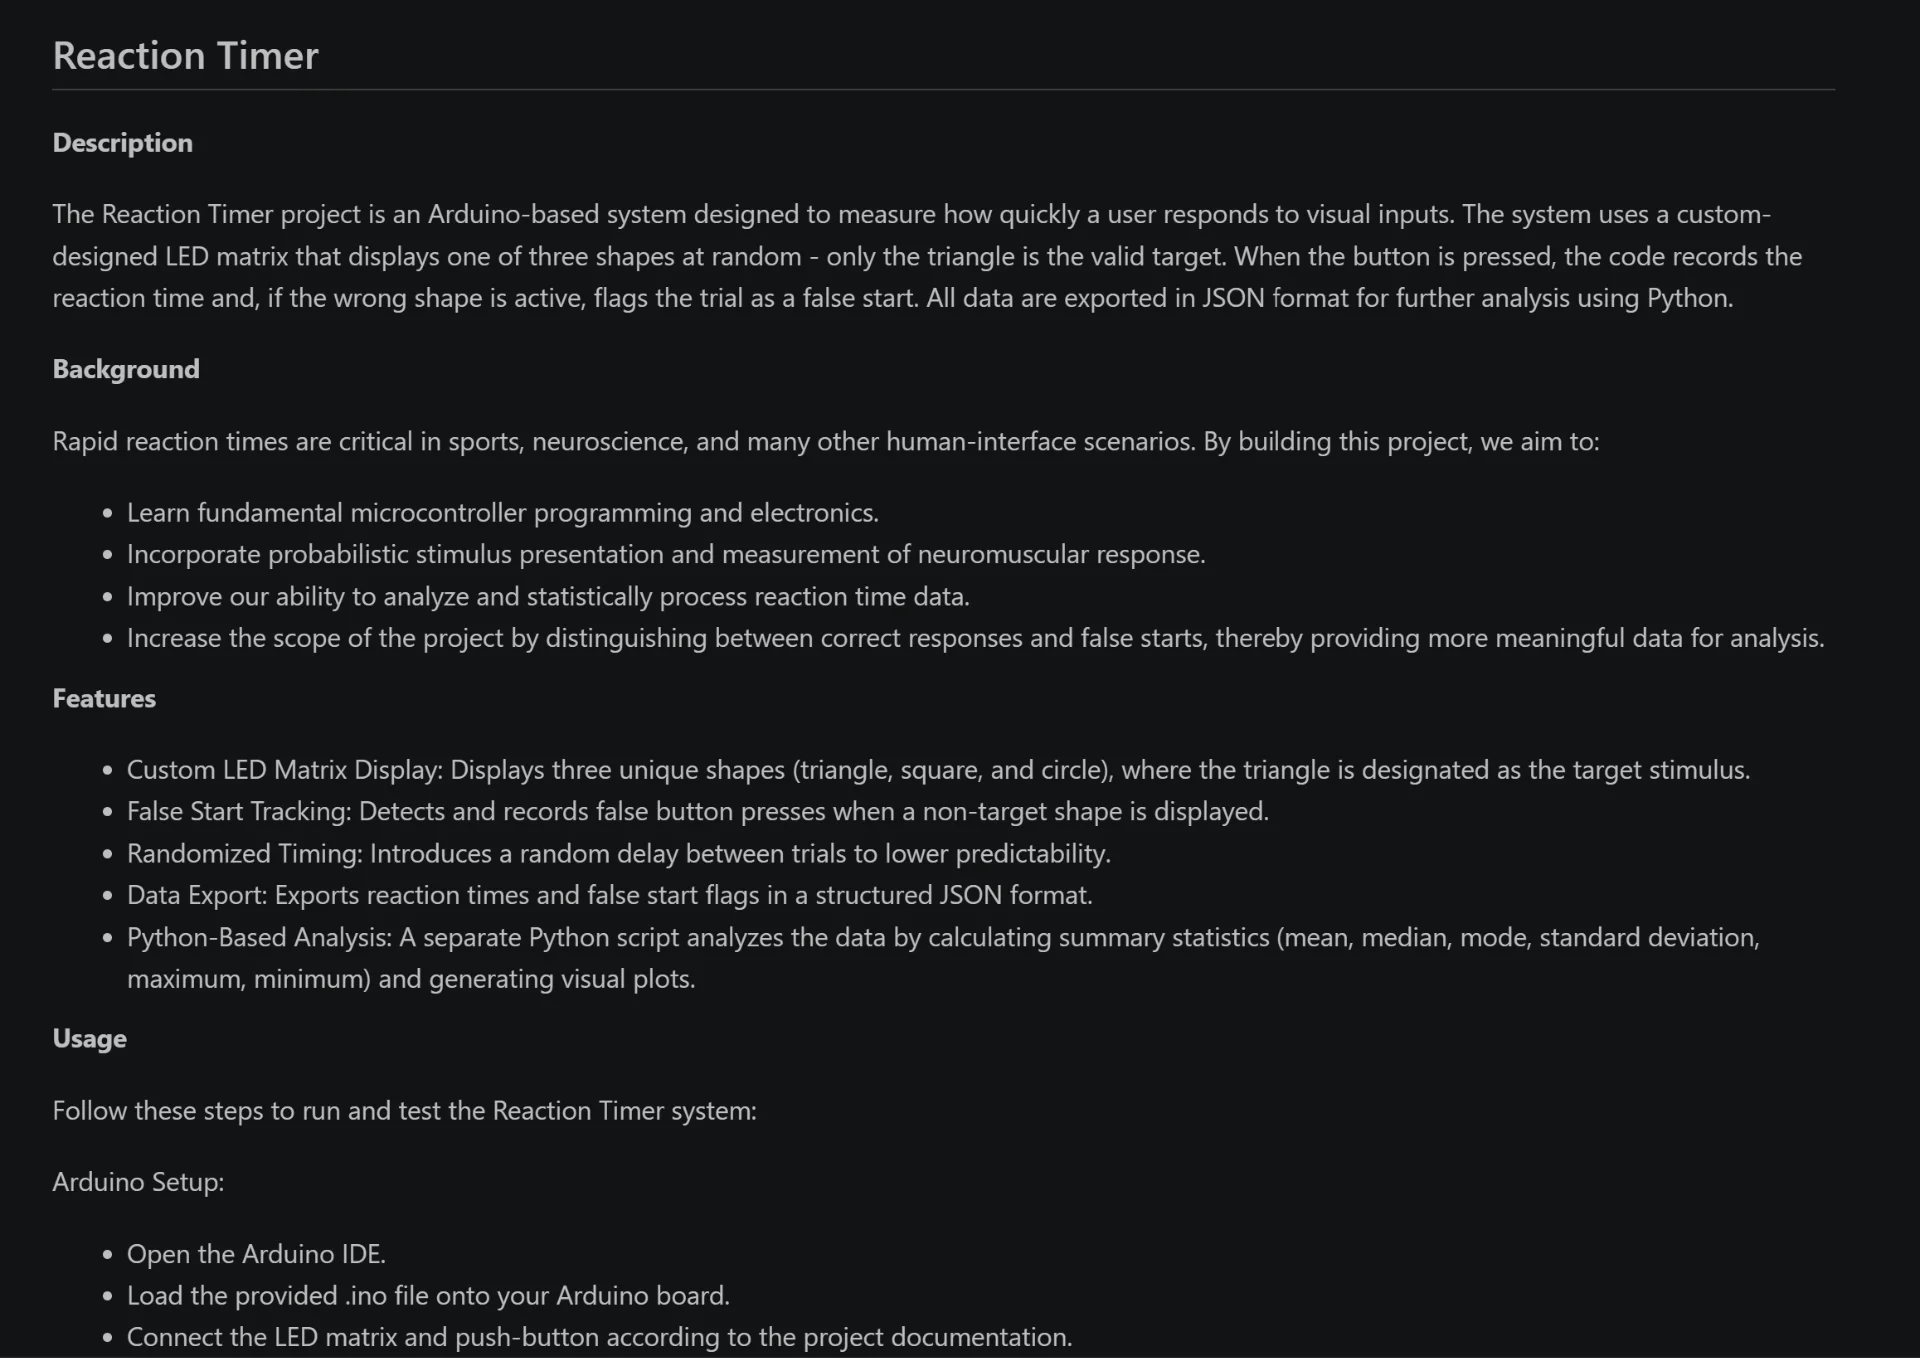Click the 'False Start Tracking' feature line
The width and height of the screenshot is (1920, 1358).
(697, 811)
